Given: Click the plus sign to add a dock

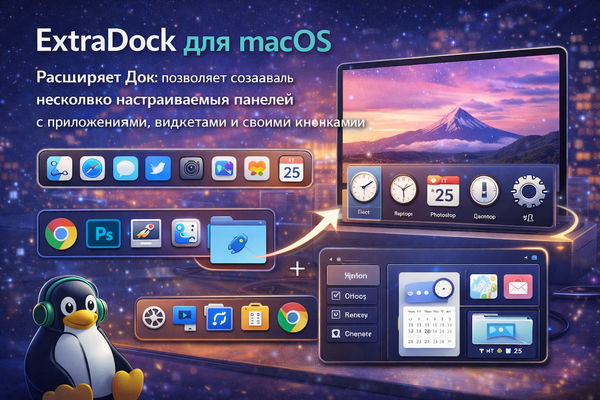Looking at the screenshot, I should pos(297,269).
